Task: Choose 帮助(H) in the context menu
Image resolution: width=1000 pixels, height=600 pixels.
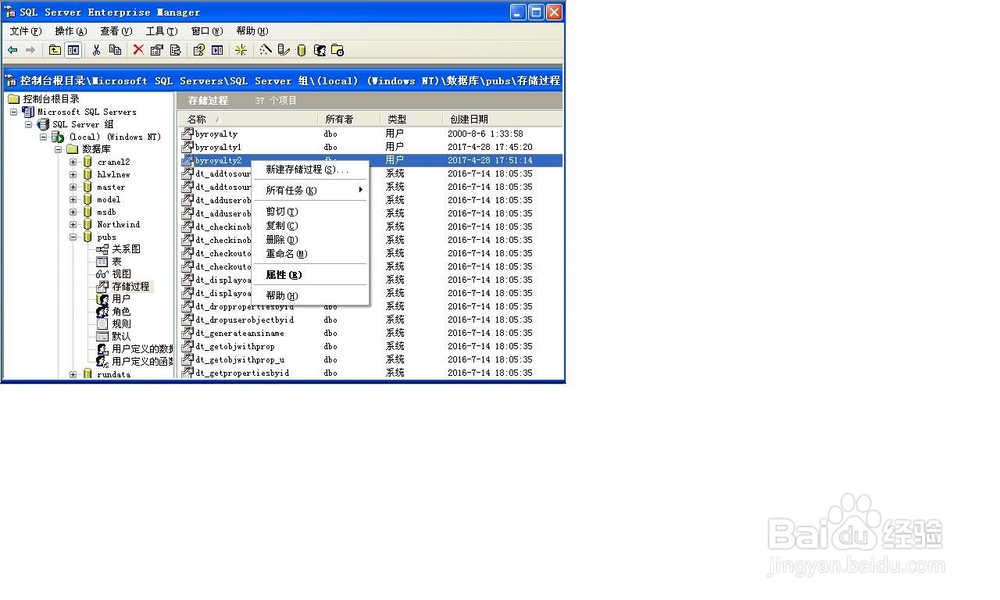Action: pyautogui.click(x=311, y=296)
